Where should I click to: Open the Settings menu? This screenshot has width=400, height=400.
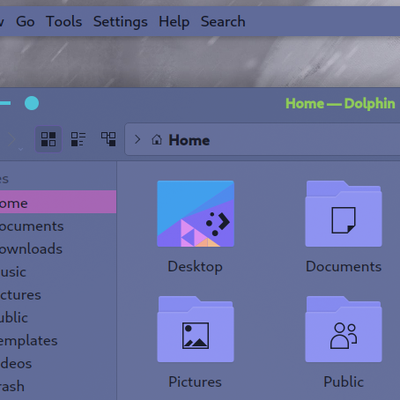pyautogui.click(x=120, y=22)
